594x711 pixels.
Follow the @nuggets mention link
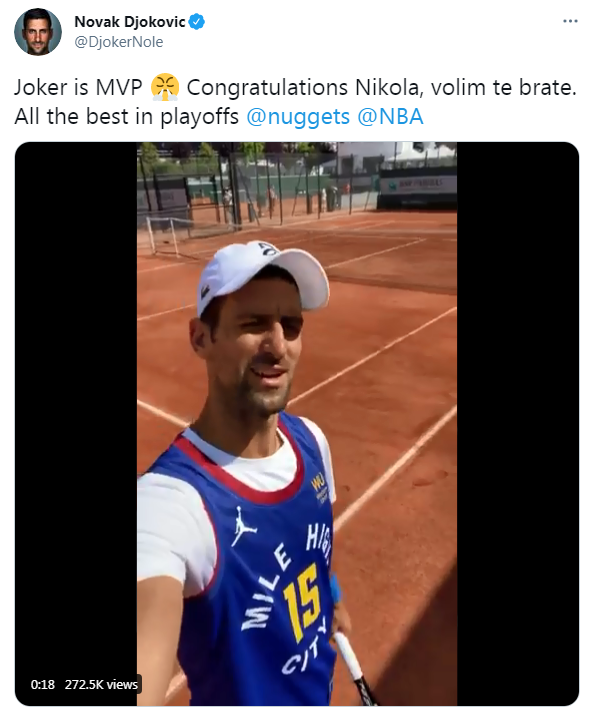(298, 117)
